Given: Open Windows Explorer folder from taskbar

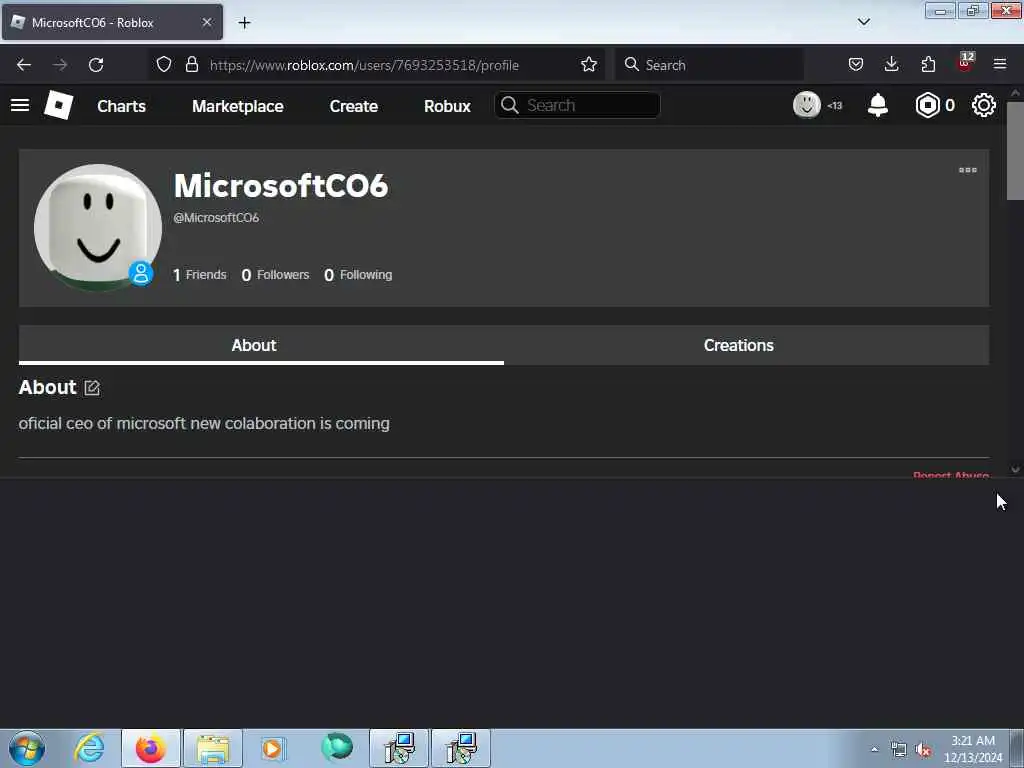Looking at the screenshot, I should point(213,748).
